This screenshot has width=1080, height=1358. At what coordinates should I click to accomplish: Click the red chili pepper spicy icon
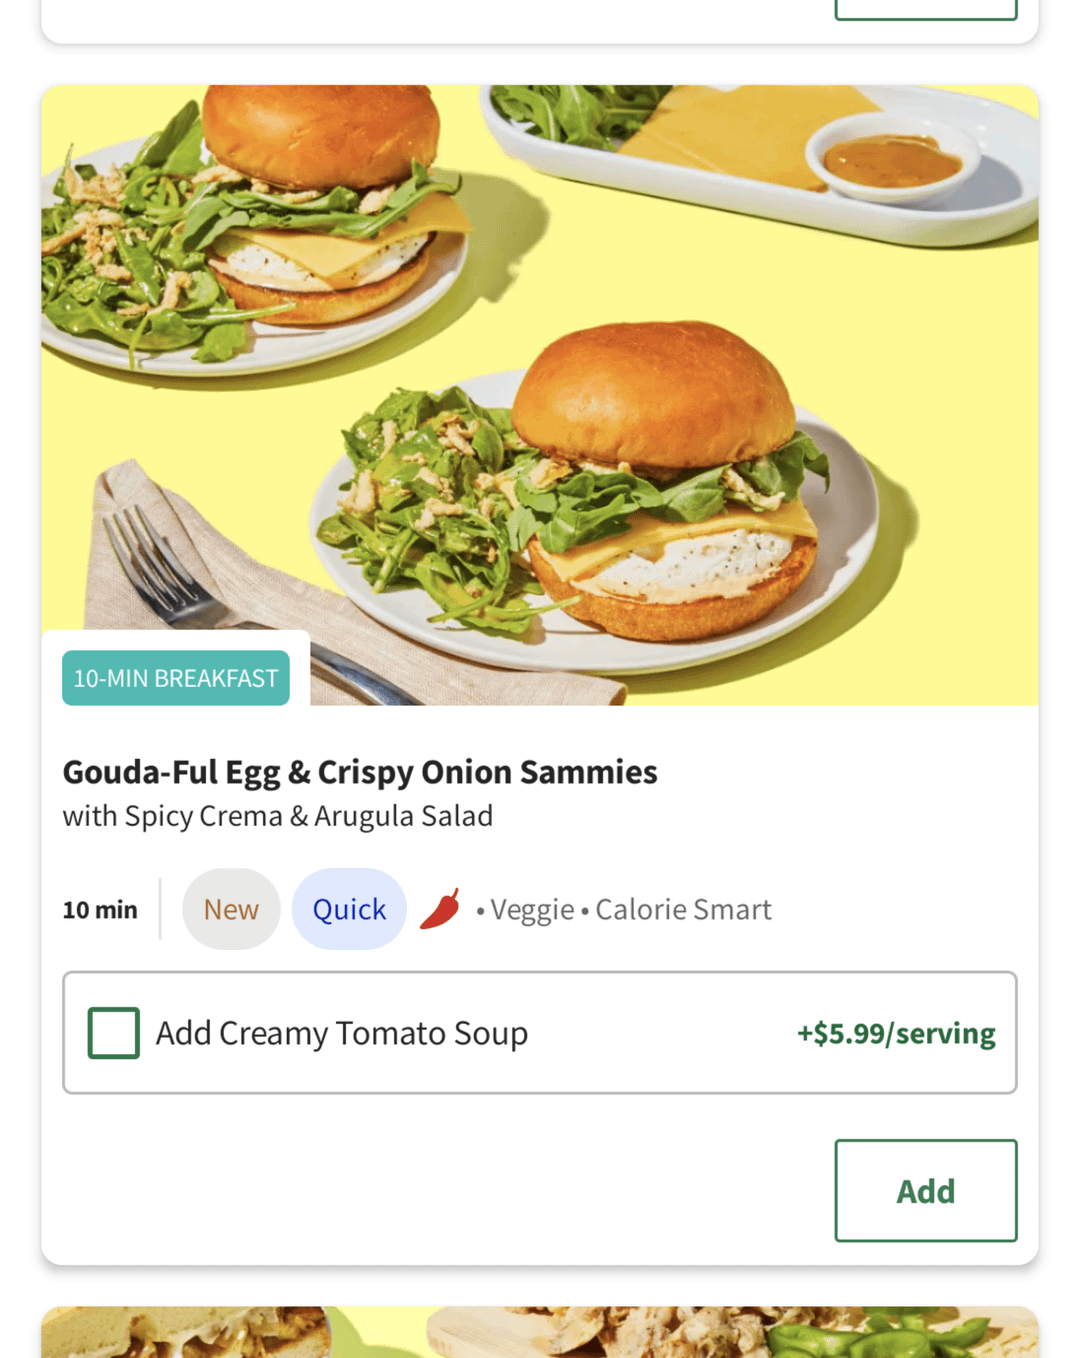pyautogui.click(x=440, y=908)
